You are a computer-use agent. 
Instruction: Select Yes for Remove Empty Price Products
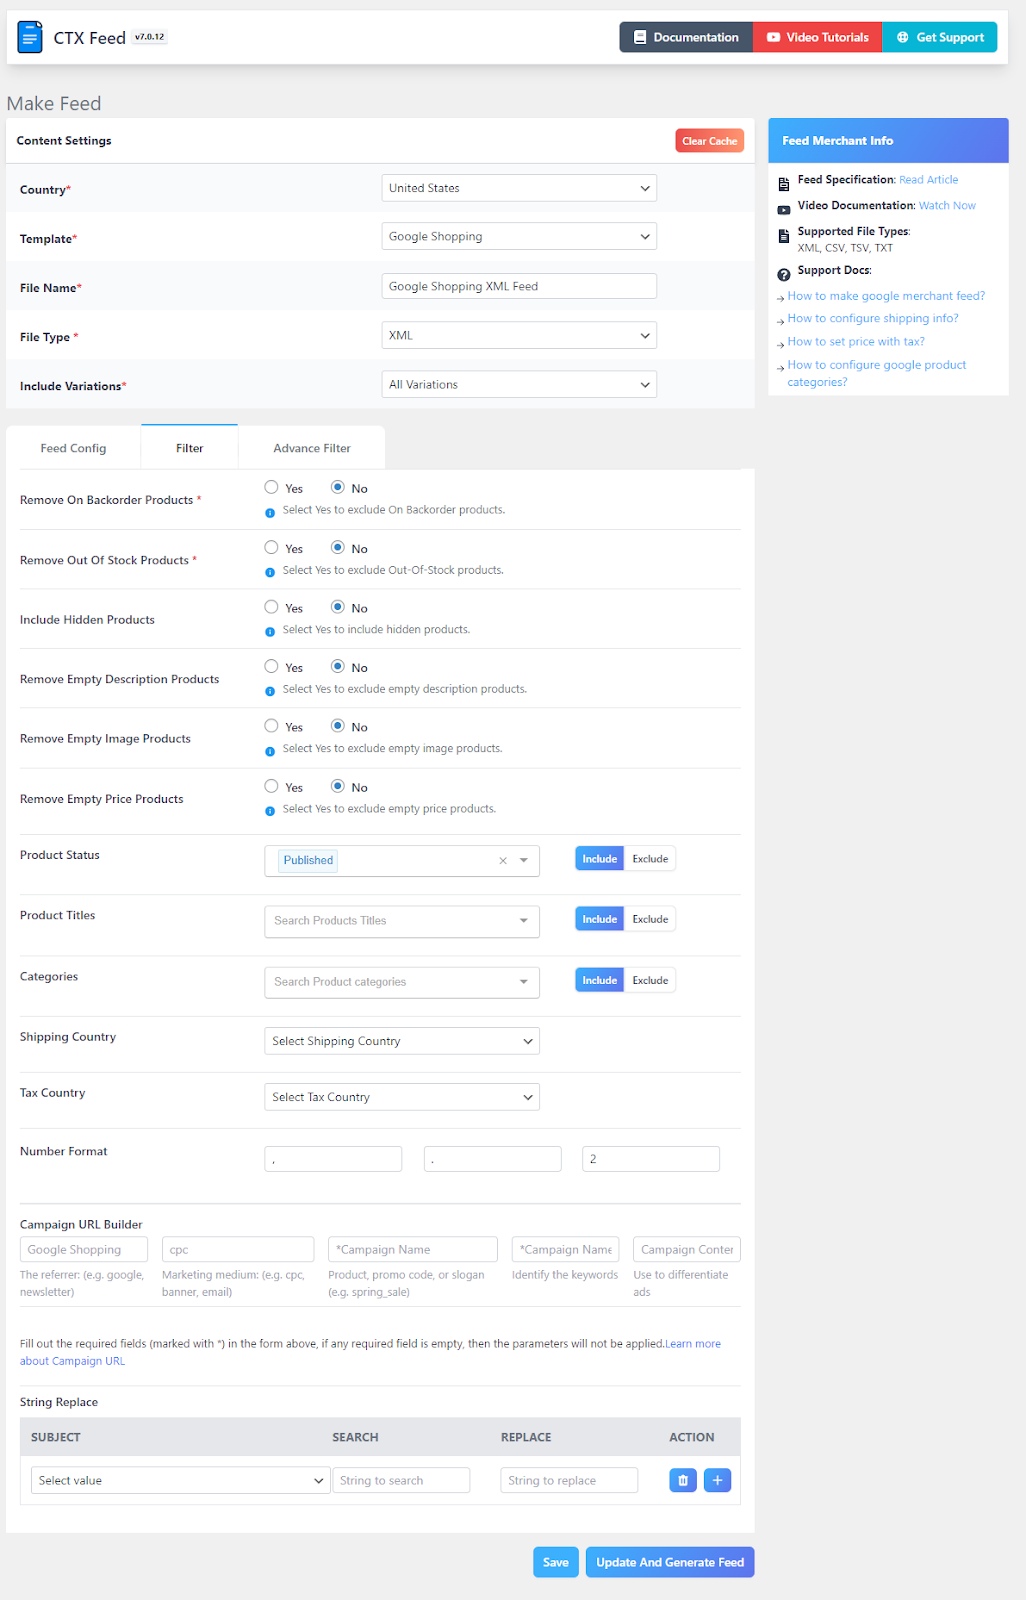tap(271, 786)
